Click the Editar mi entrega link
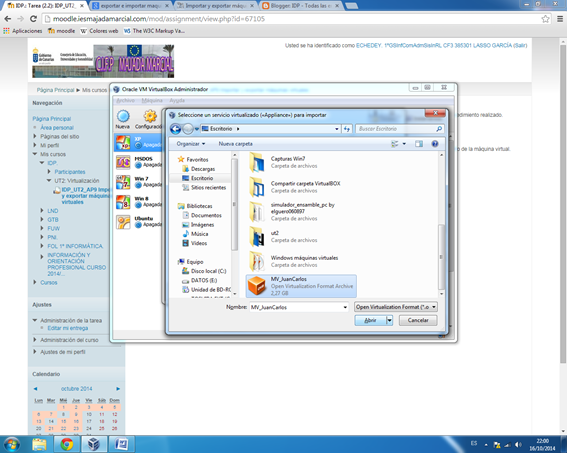Screen dimensions: 567x453 coord(68,328)
